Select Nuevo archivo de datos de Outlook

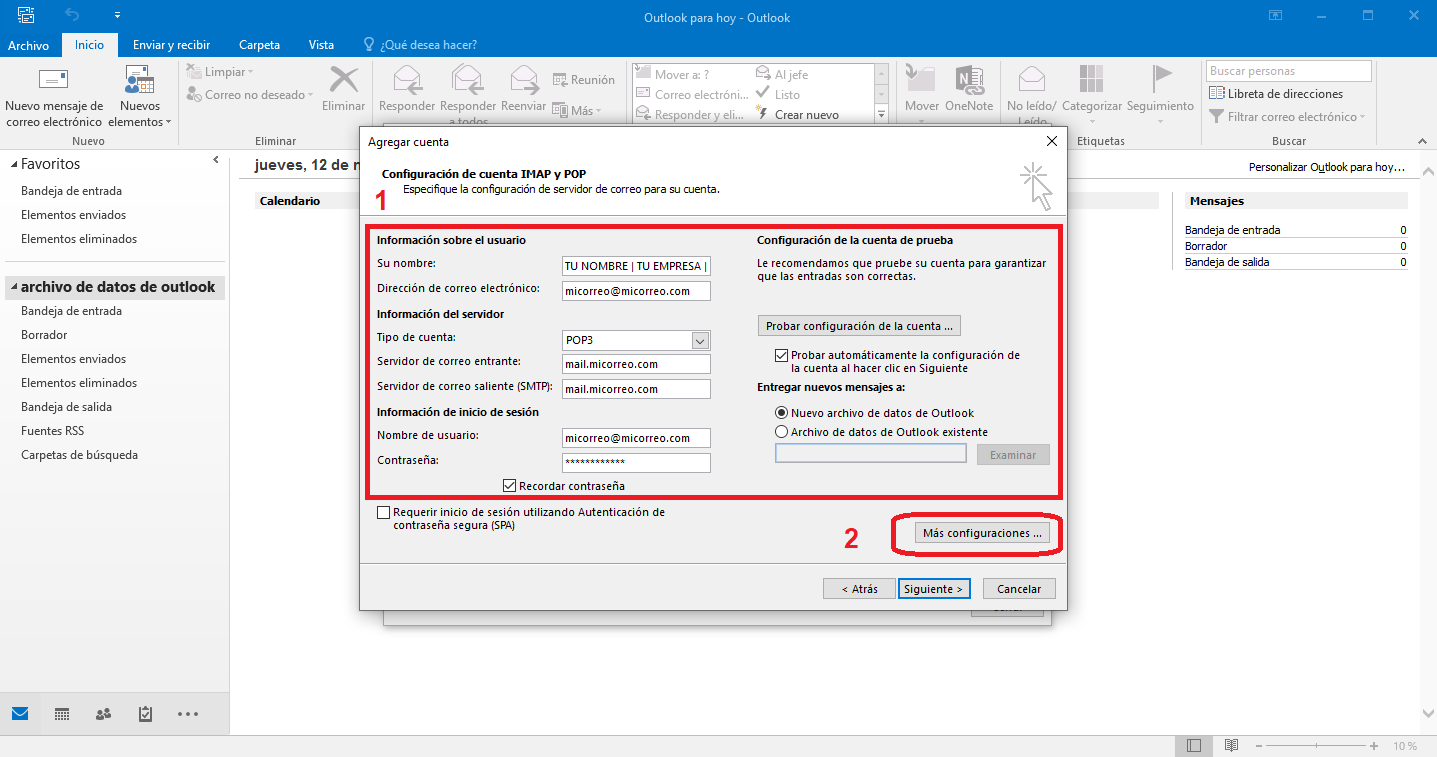pos(781,413)
